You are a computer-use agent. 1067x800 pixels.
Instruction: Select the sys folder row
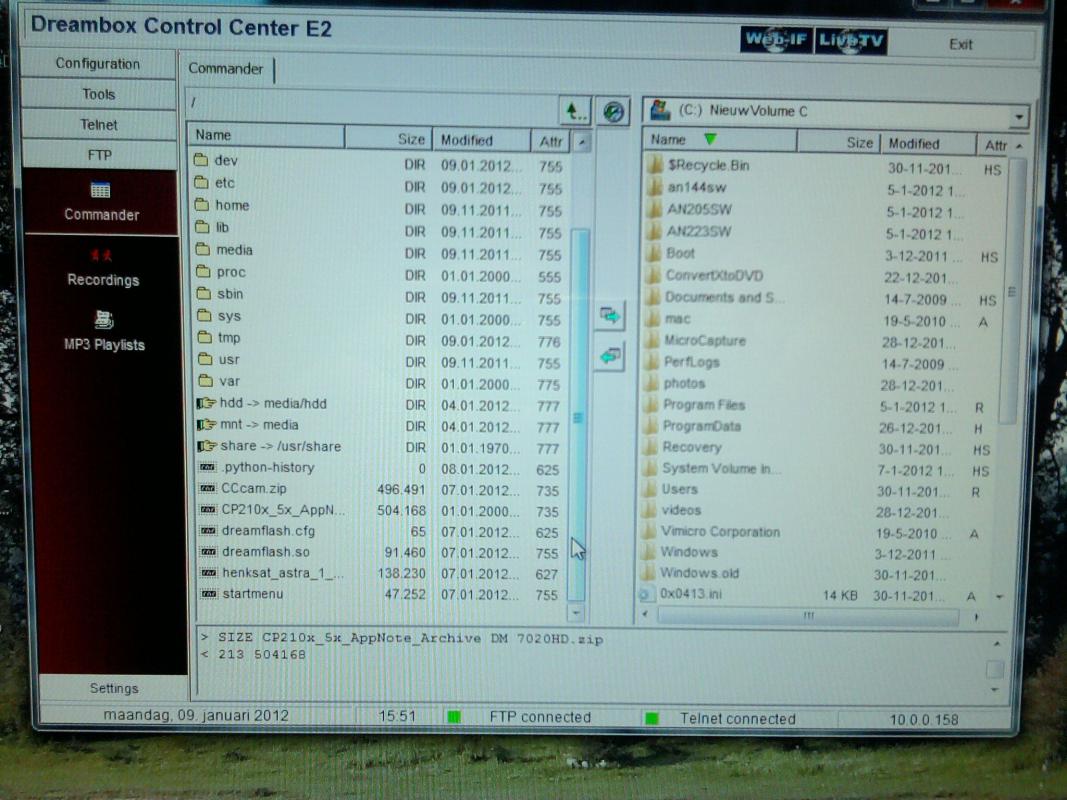pyautogui.click(x=380, y=316)
